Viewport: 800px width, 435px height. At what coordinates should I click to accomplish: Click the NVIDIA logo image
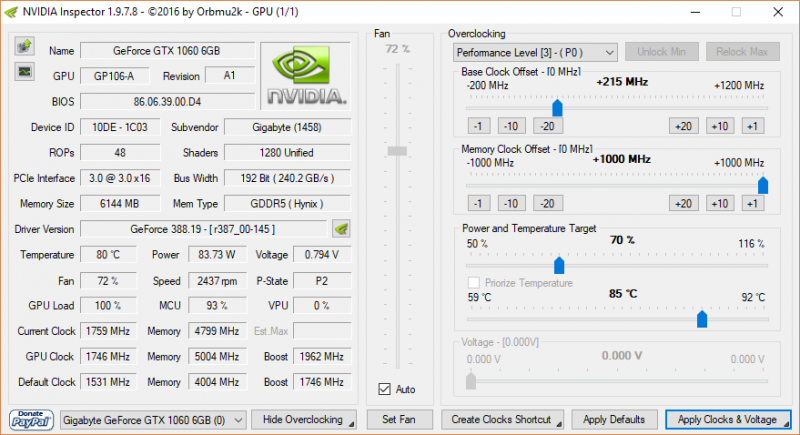click(305, 75)
